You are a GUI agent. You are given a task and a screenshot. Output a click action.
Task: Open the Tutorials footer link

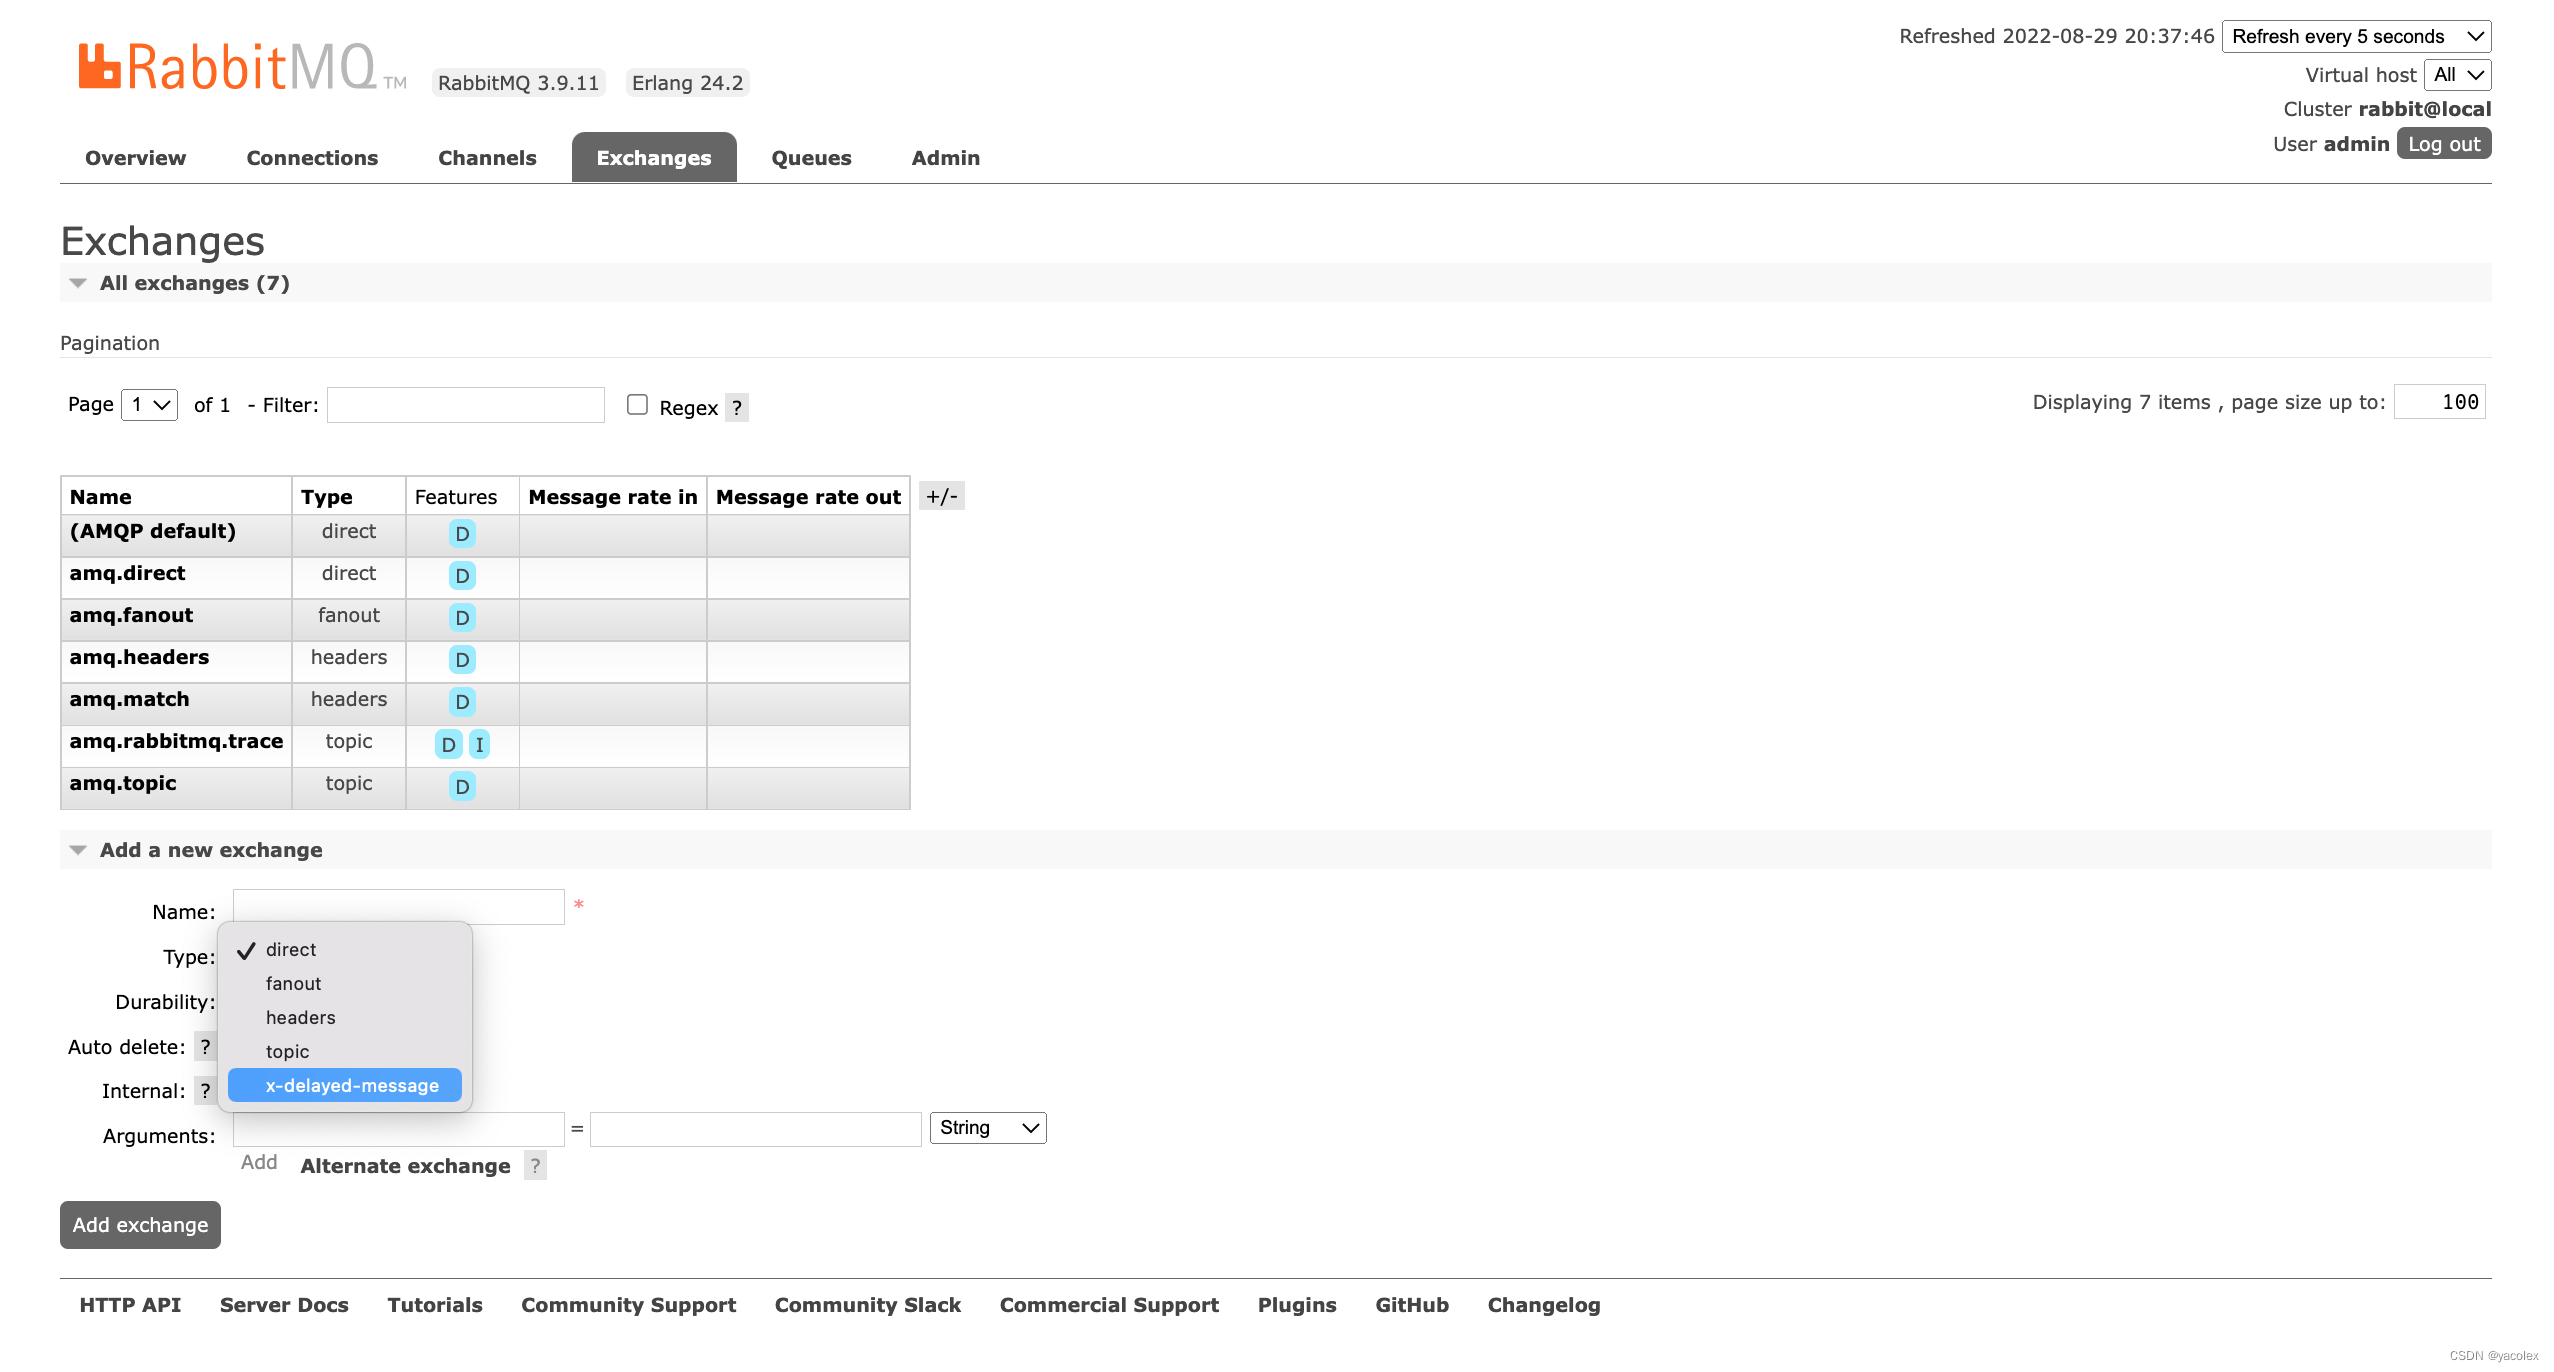click(x=435, y=1305)
